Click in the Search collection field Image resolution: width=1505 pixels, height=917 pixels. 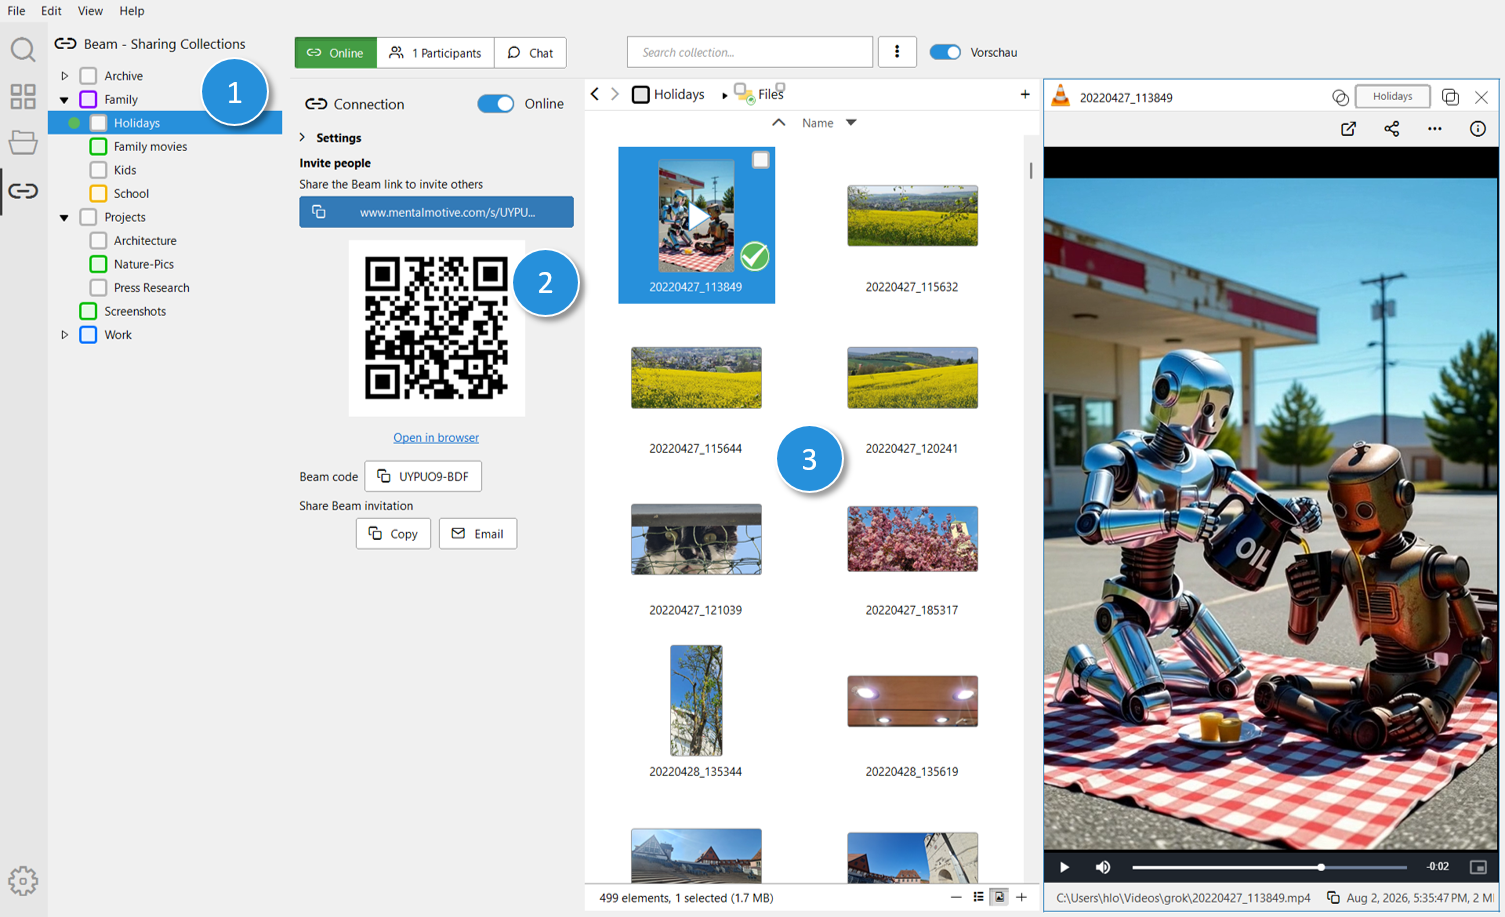(750, 52)
